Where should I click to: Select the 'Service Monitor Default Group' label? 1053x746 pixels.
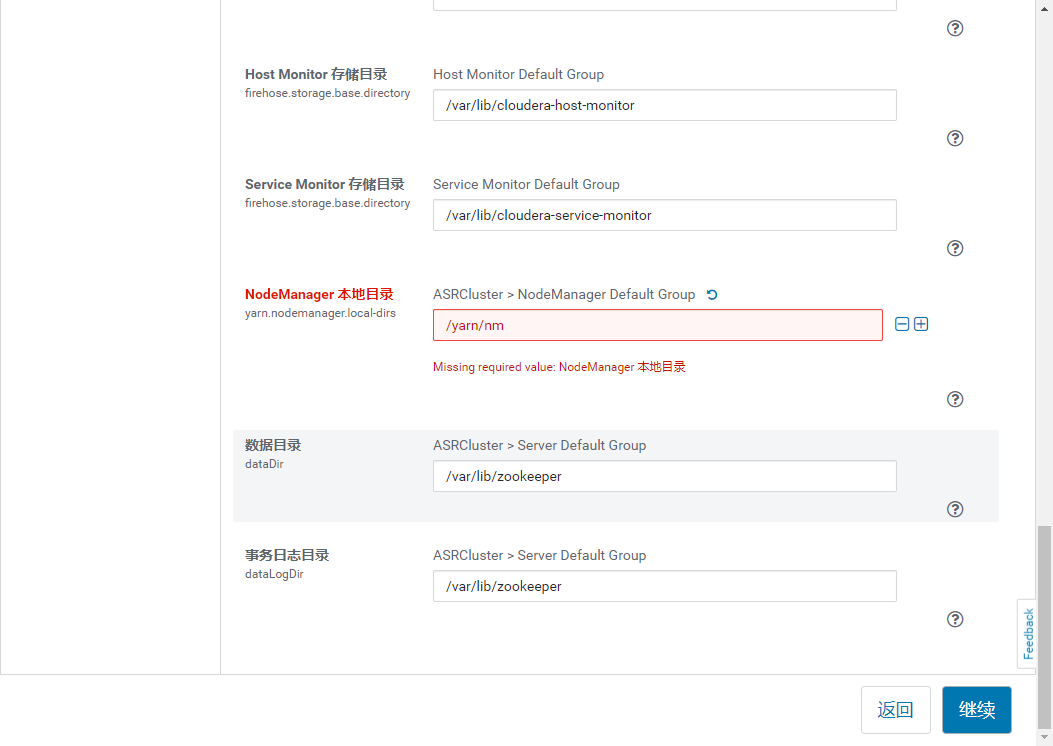click(x=526, y=185)
